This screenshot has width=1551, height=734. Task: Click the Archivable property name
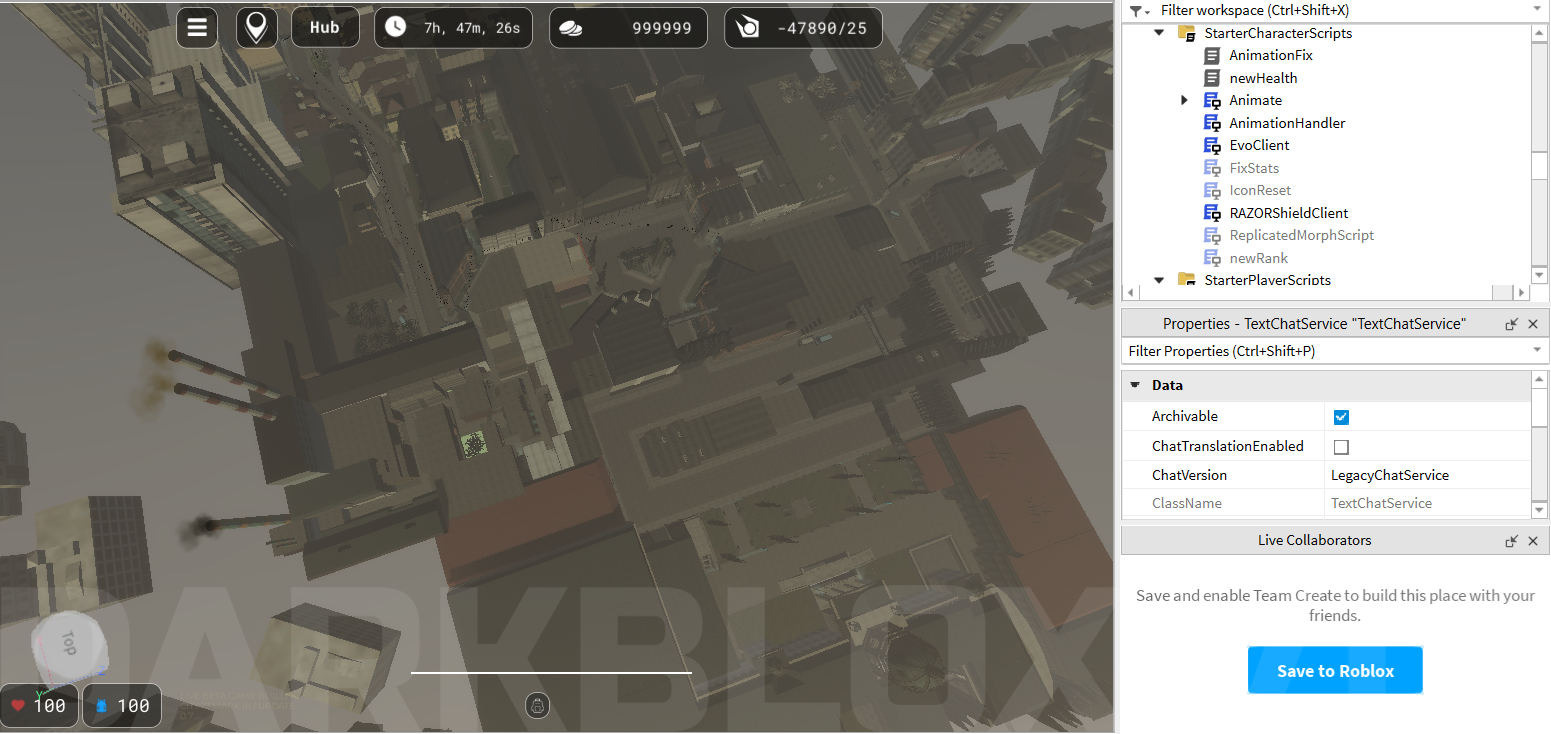[1185, 416]
